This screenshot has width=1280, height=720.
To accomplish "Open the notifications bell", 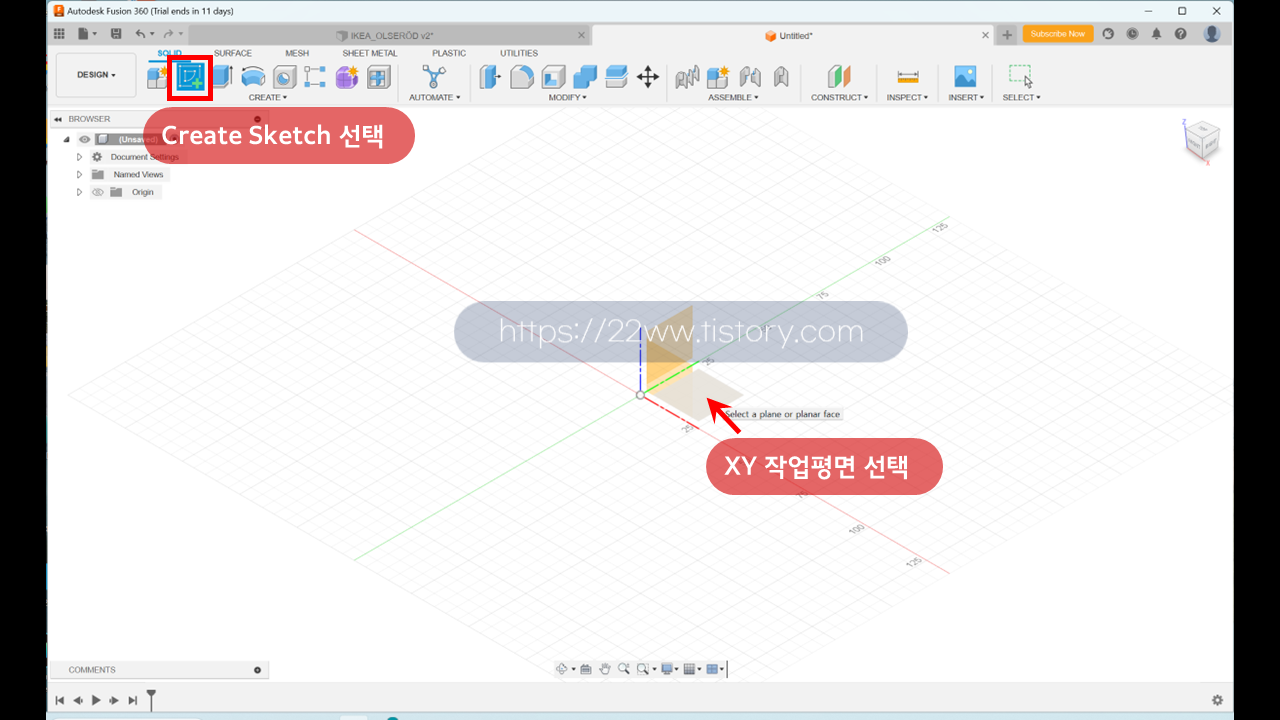I will pyautogui.click(x=1156, y=34).
